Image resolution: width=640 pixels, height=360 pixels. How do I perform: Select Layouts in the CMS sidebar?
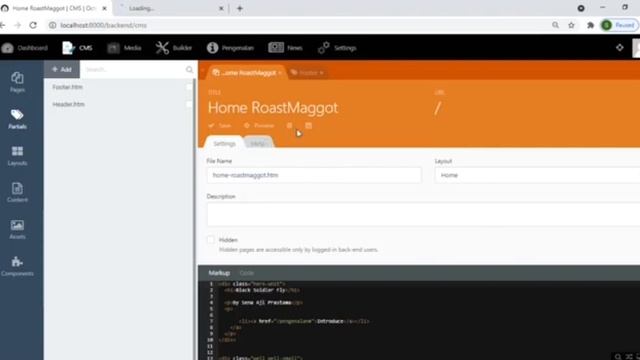tap(17, 156)
